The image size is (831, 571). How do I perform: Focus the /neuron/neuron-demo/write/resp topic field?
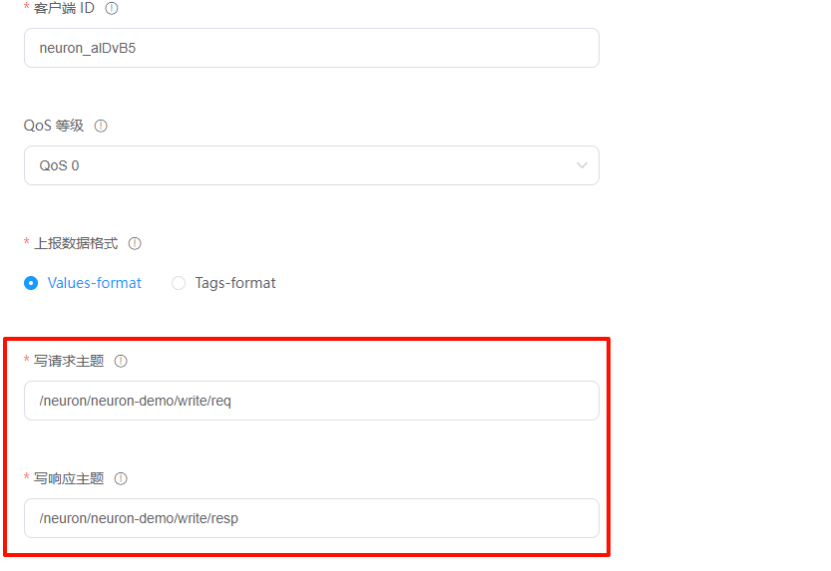312,518
